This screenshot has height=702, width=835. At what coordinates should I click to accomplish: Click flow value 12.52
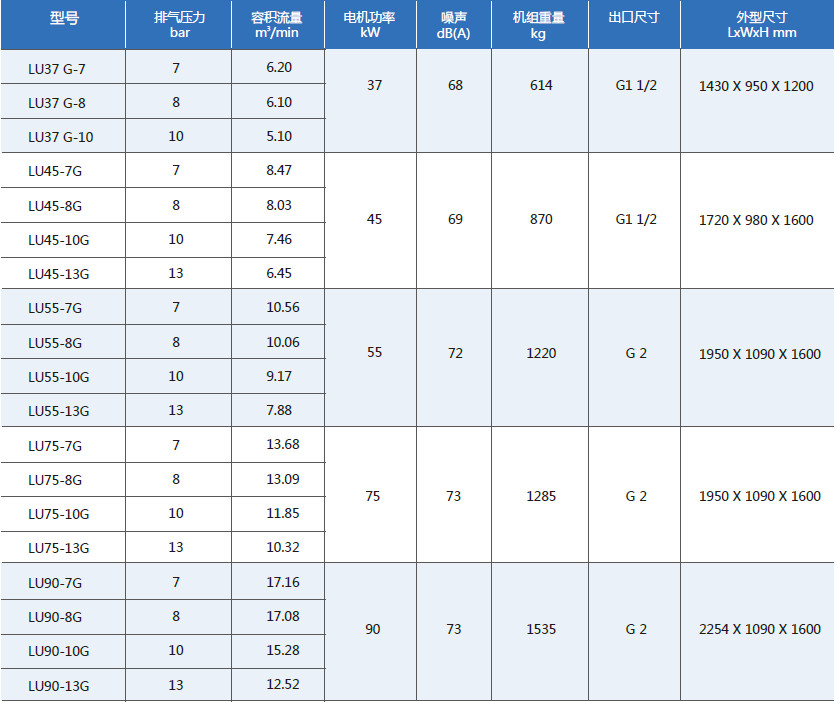click(x=283, y=684)
